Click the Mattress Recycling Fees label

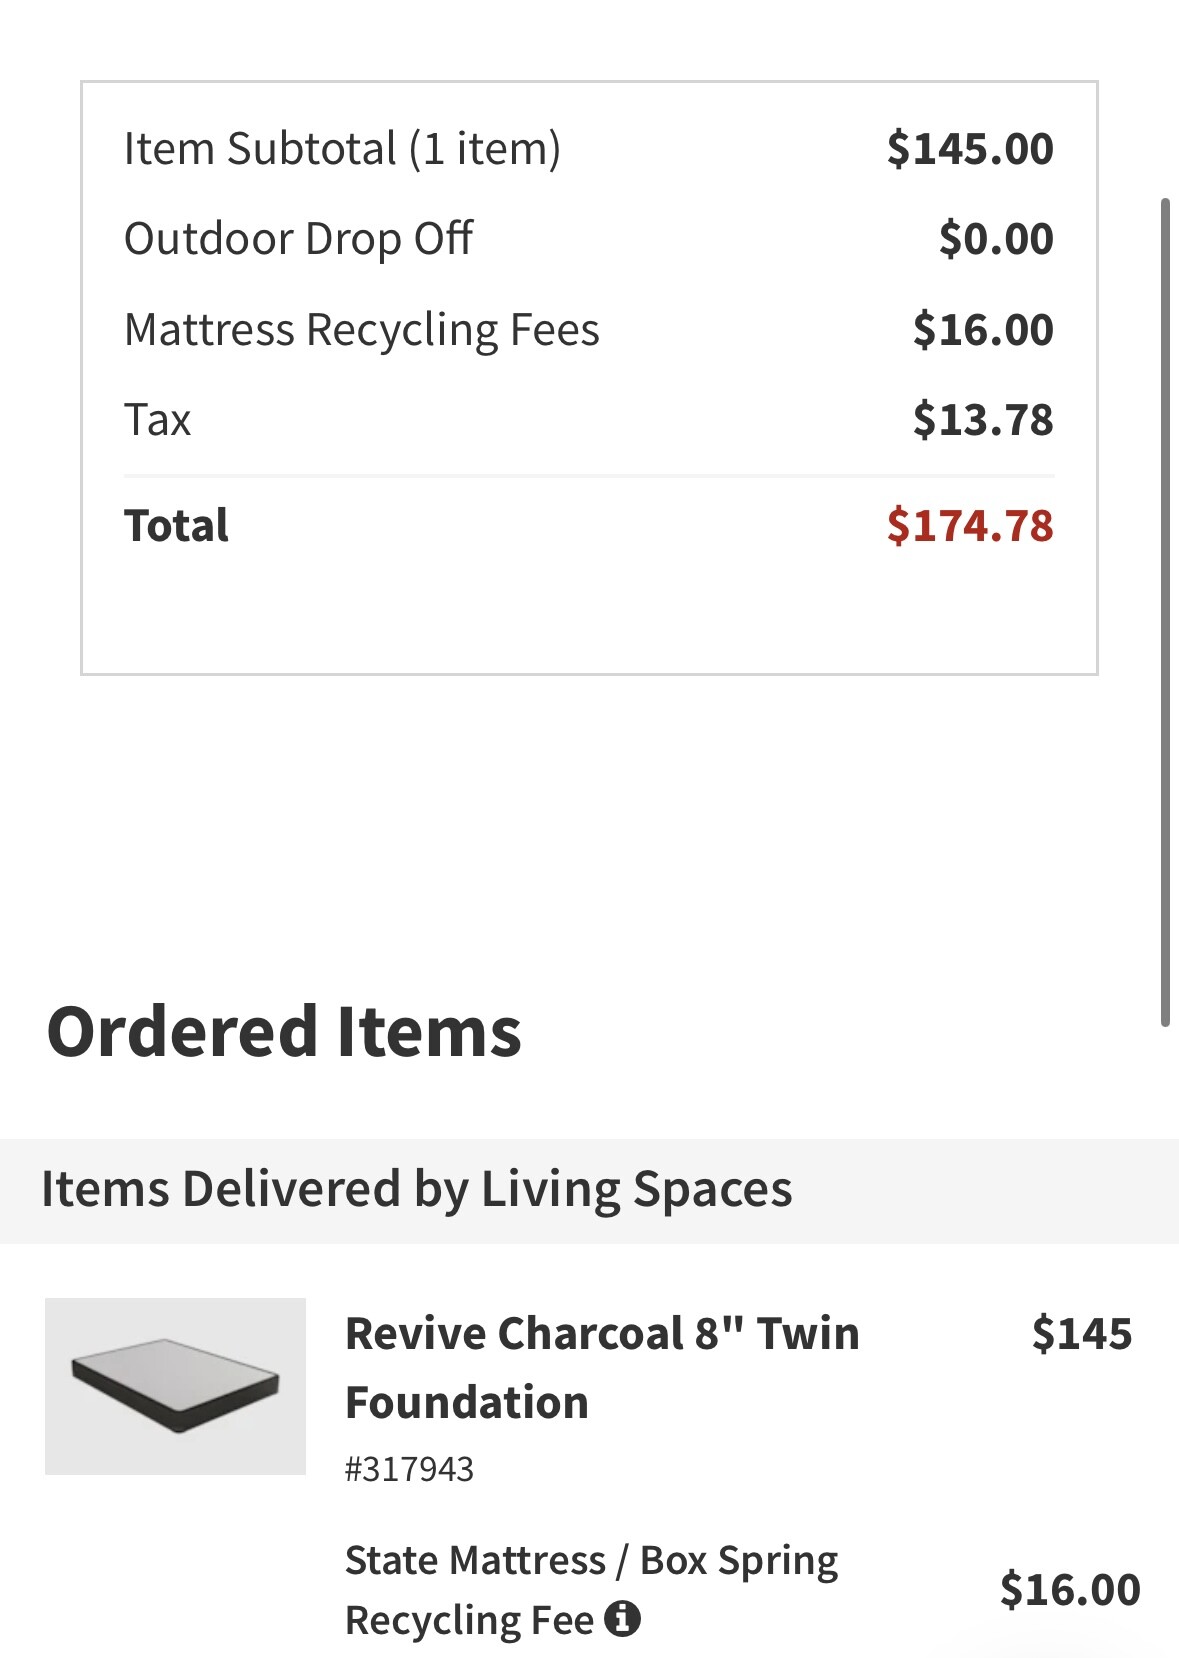pyautogui.click(x=361, y=330)
